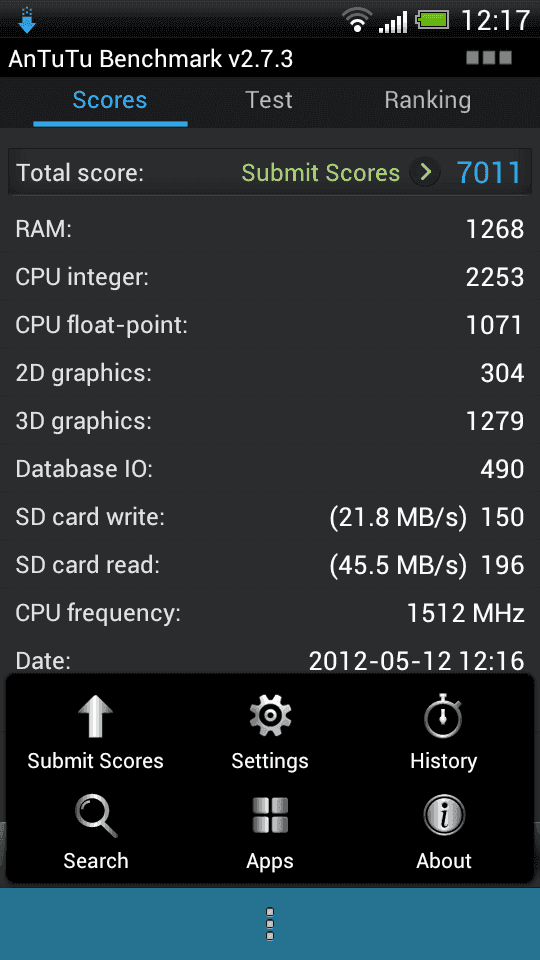Image resolution: width=540 pixels, height=960 pixels.
Task: Tap the About info icon
Action: pyautogui.click(x=444, y=816)
